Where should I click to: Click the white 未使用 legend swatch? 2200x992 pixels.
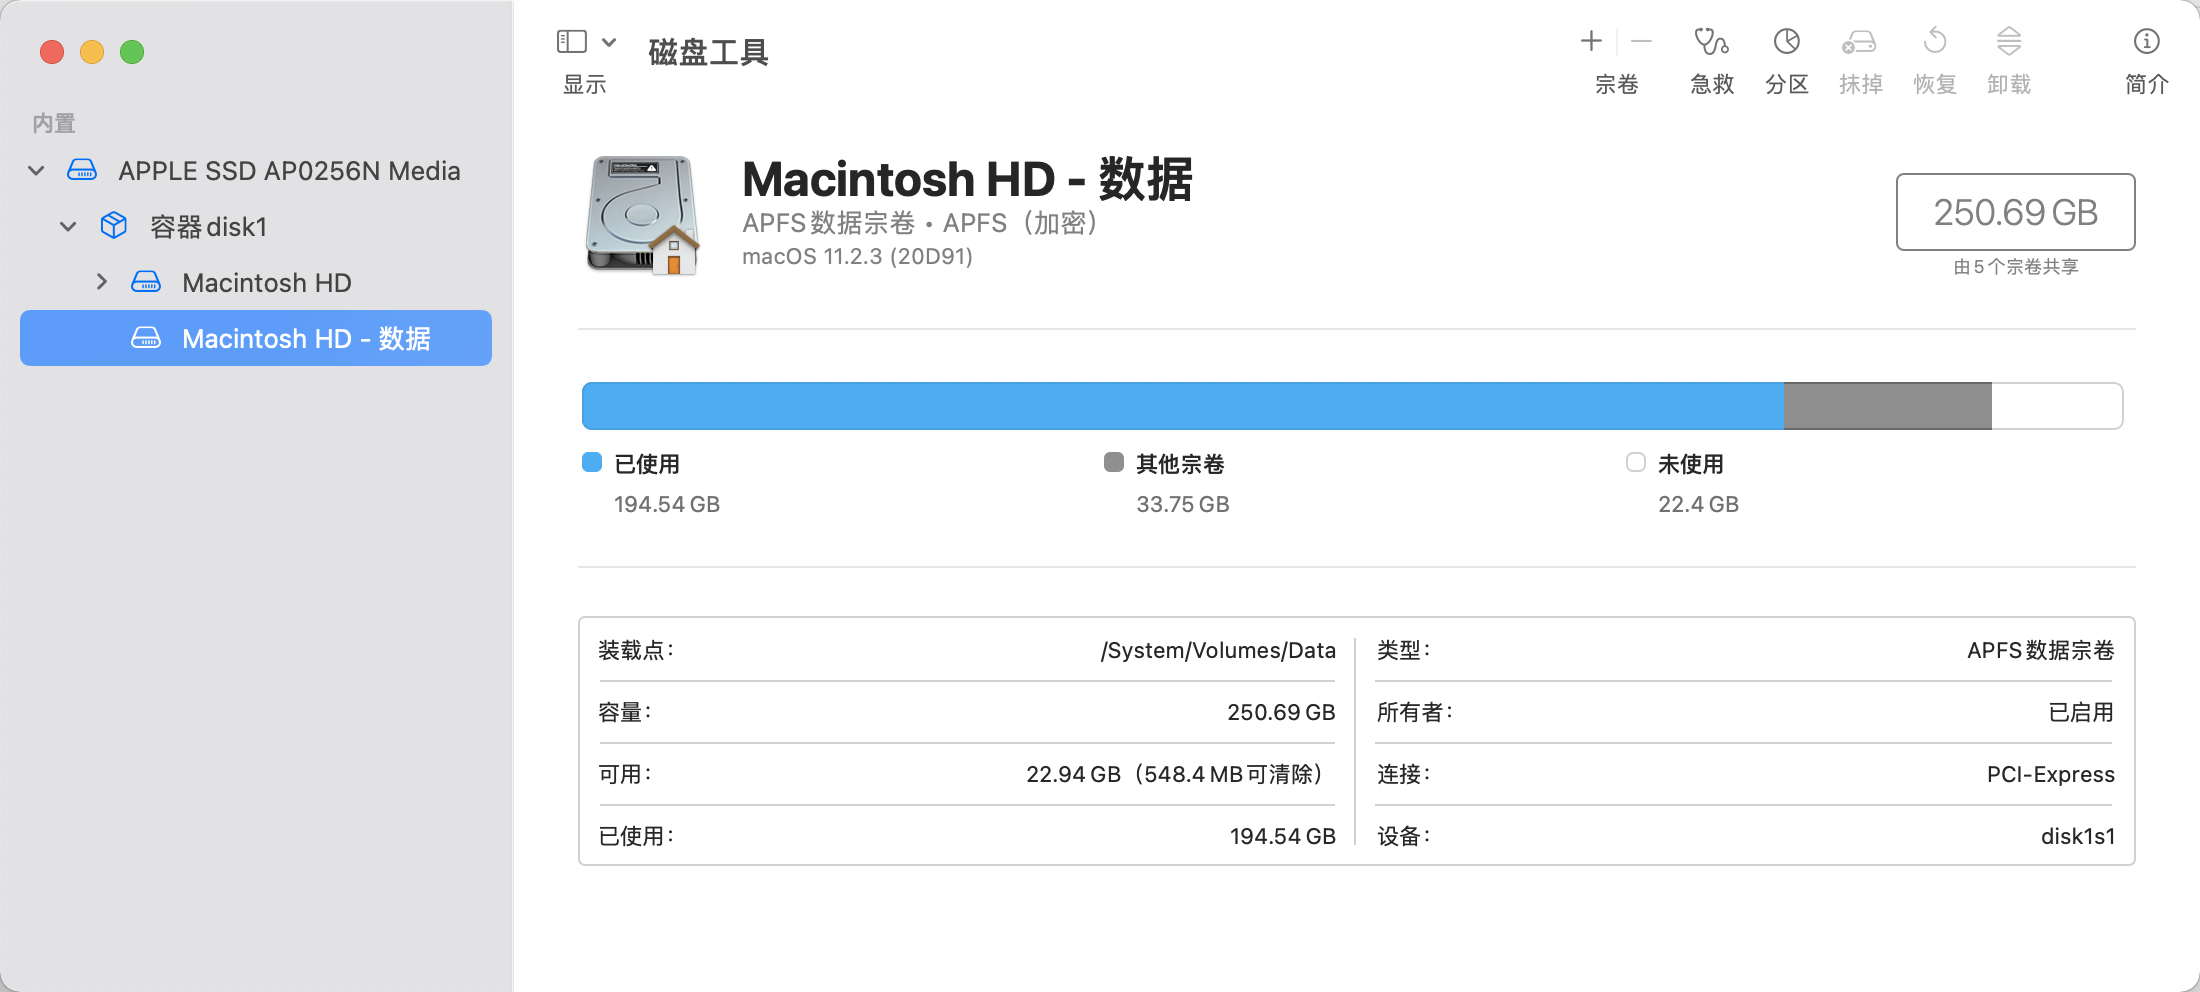pos(1636,462)
